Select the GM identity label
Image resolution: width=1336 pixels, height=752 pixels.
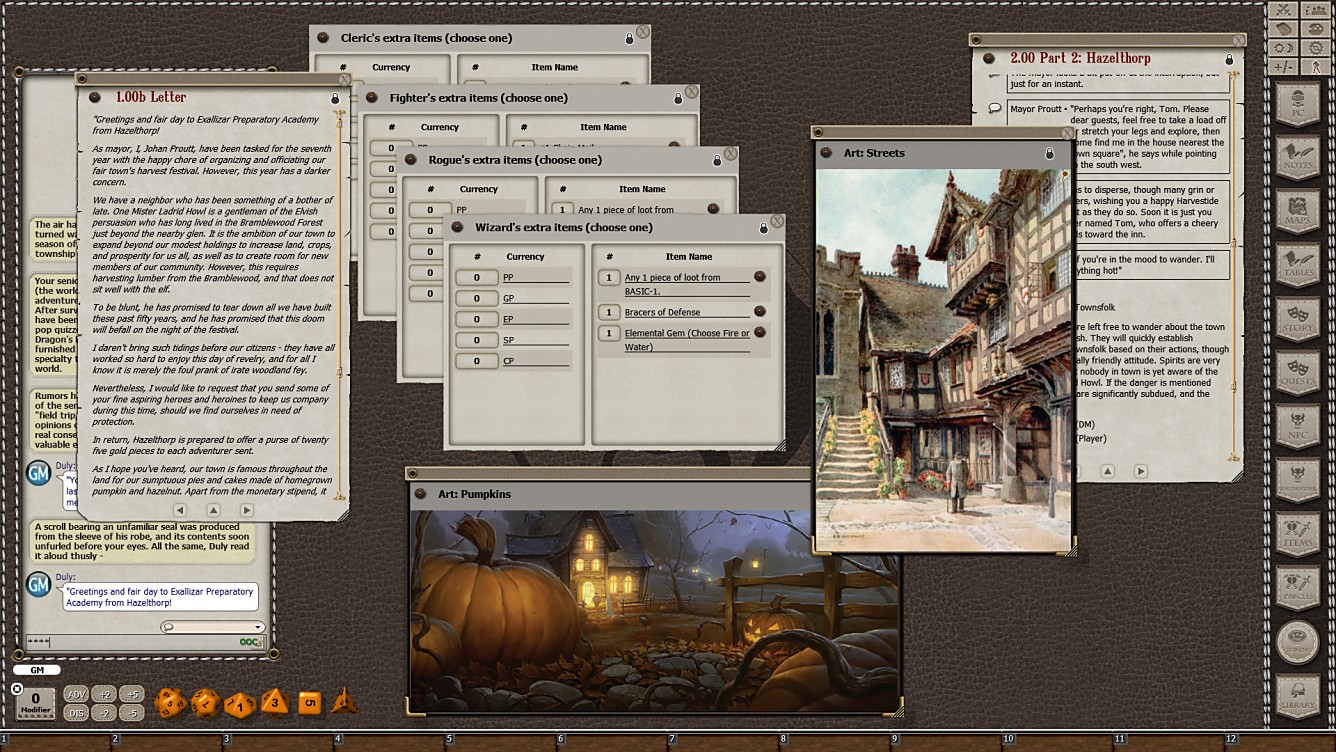pos(37,670)
